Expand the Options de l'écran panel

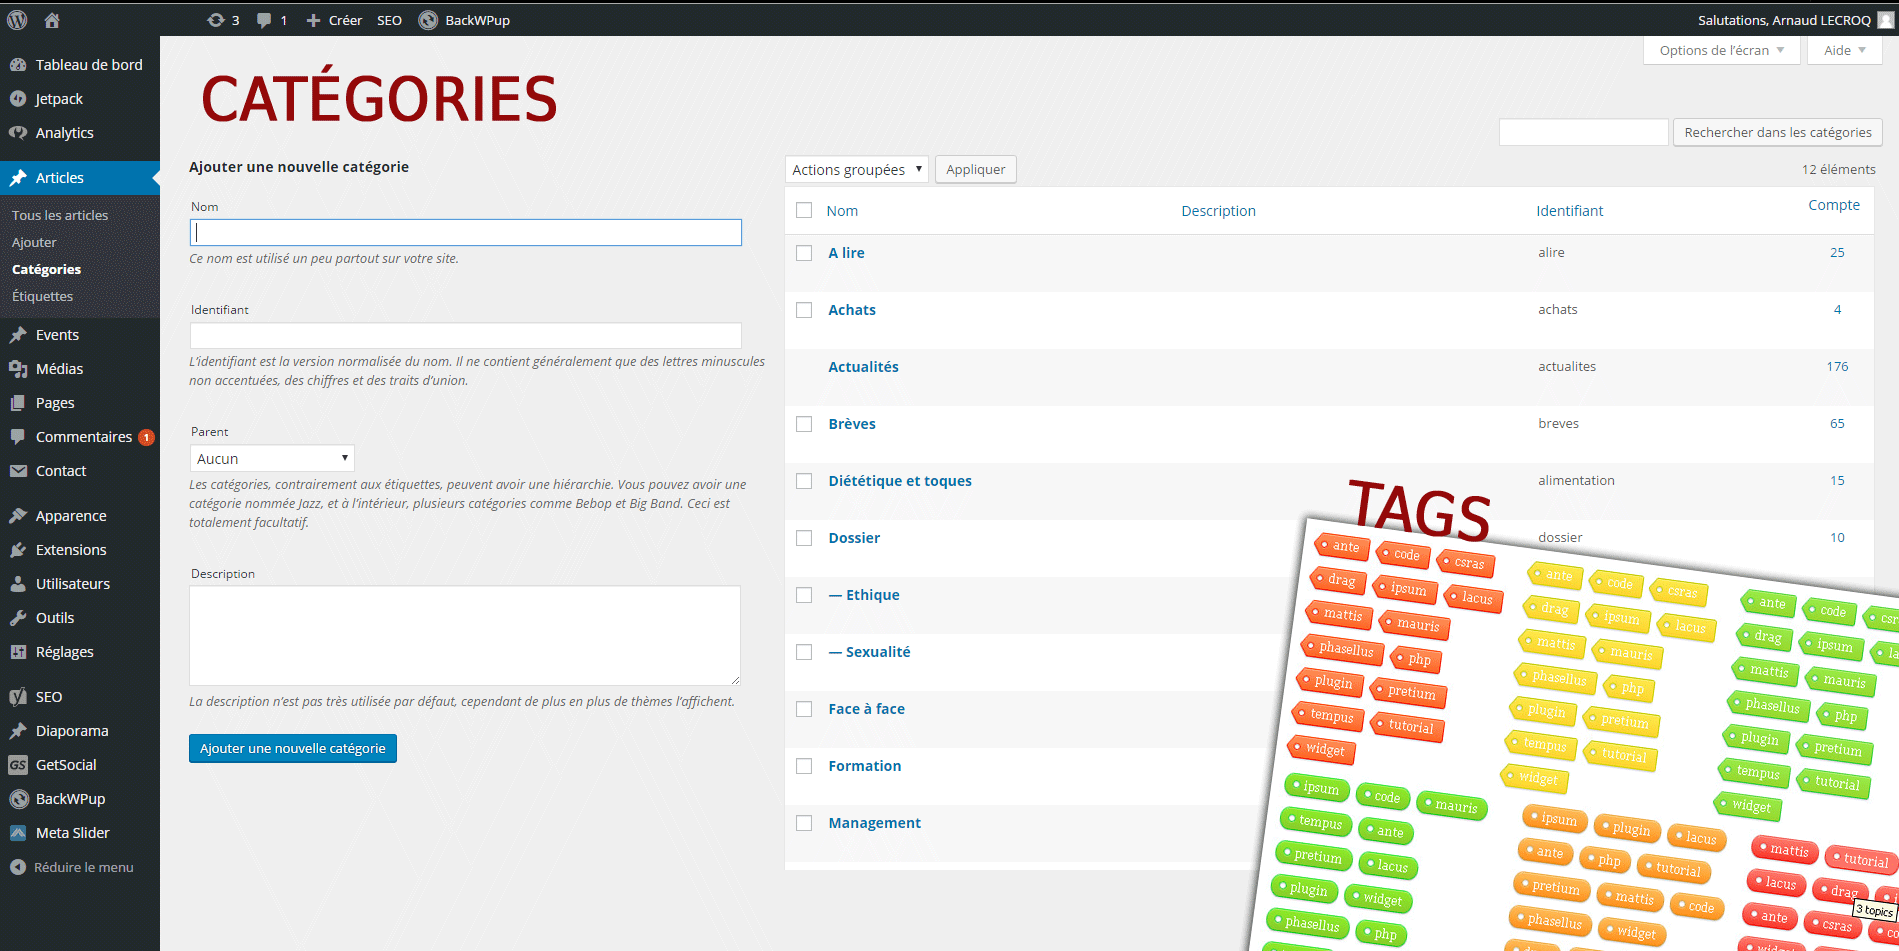[x=1721, y=51]
